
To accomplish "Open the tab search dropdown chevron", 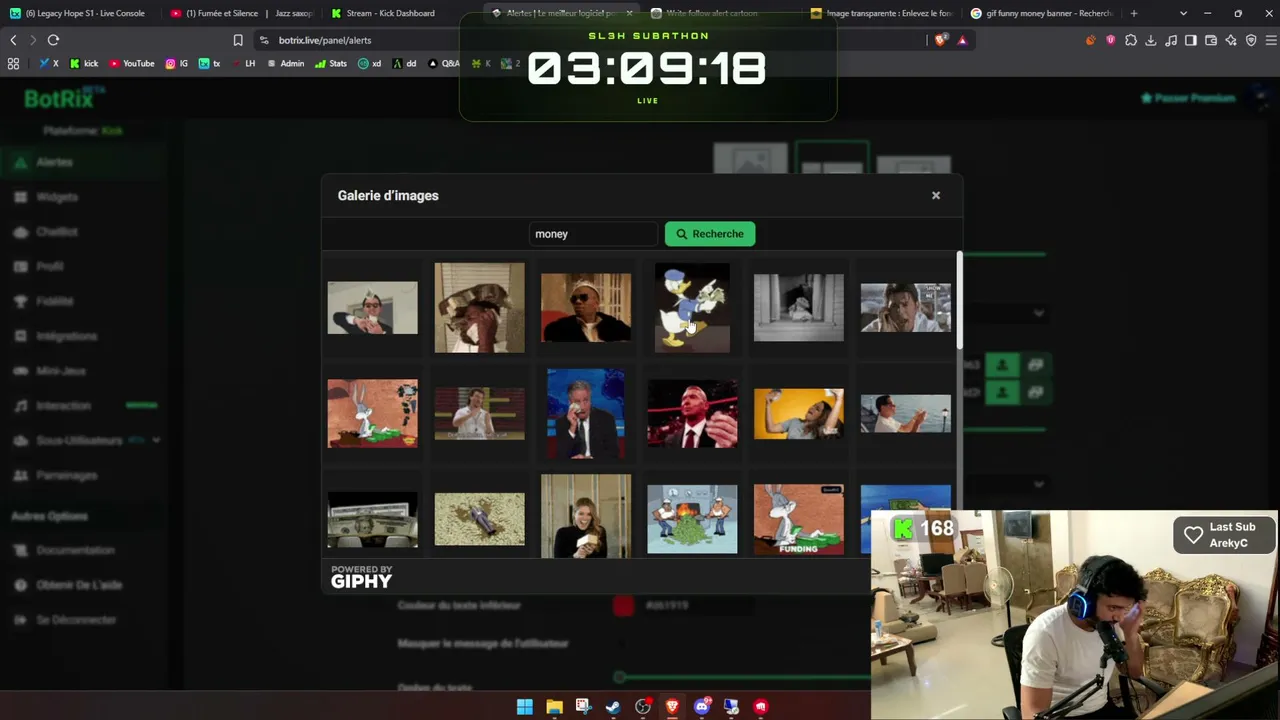I will point(1184,13).
